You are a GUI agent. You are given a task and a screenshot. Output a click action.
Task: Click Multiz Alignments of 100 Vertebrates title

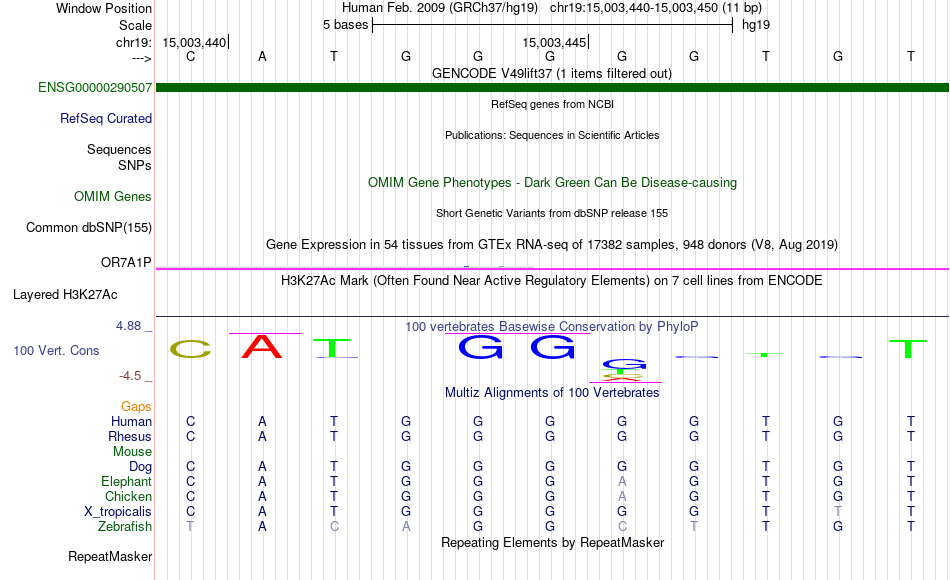pyautogui.click(x=552, y=392)
